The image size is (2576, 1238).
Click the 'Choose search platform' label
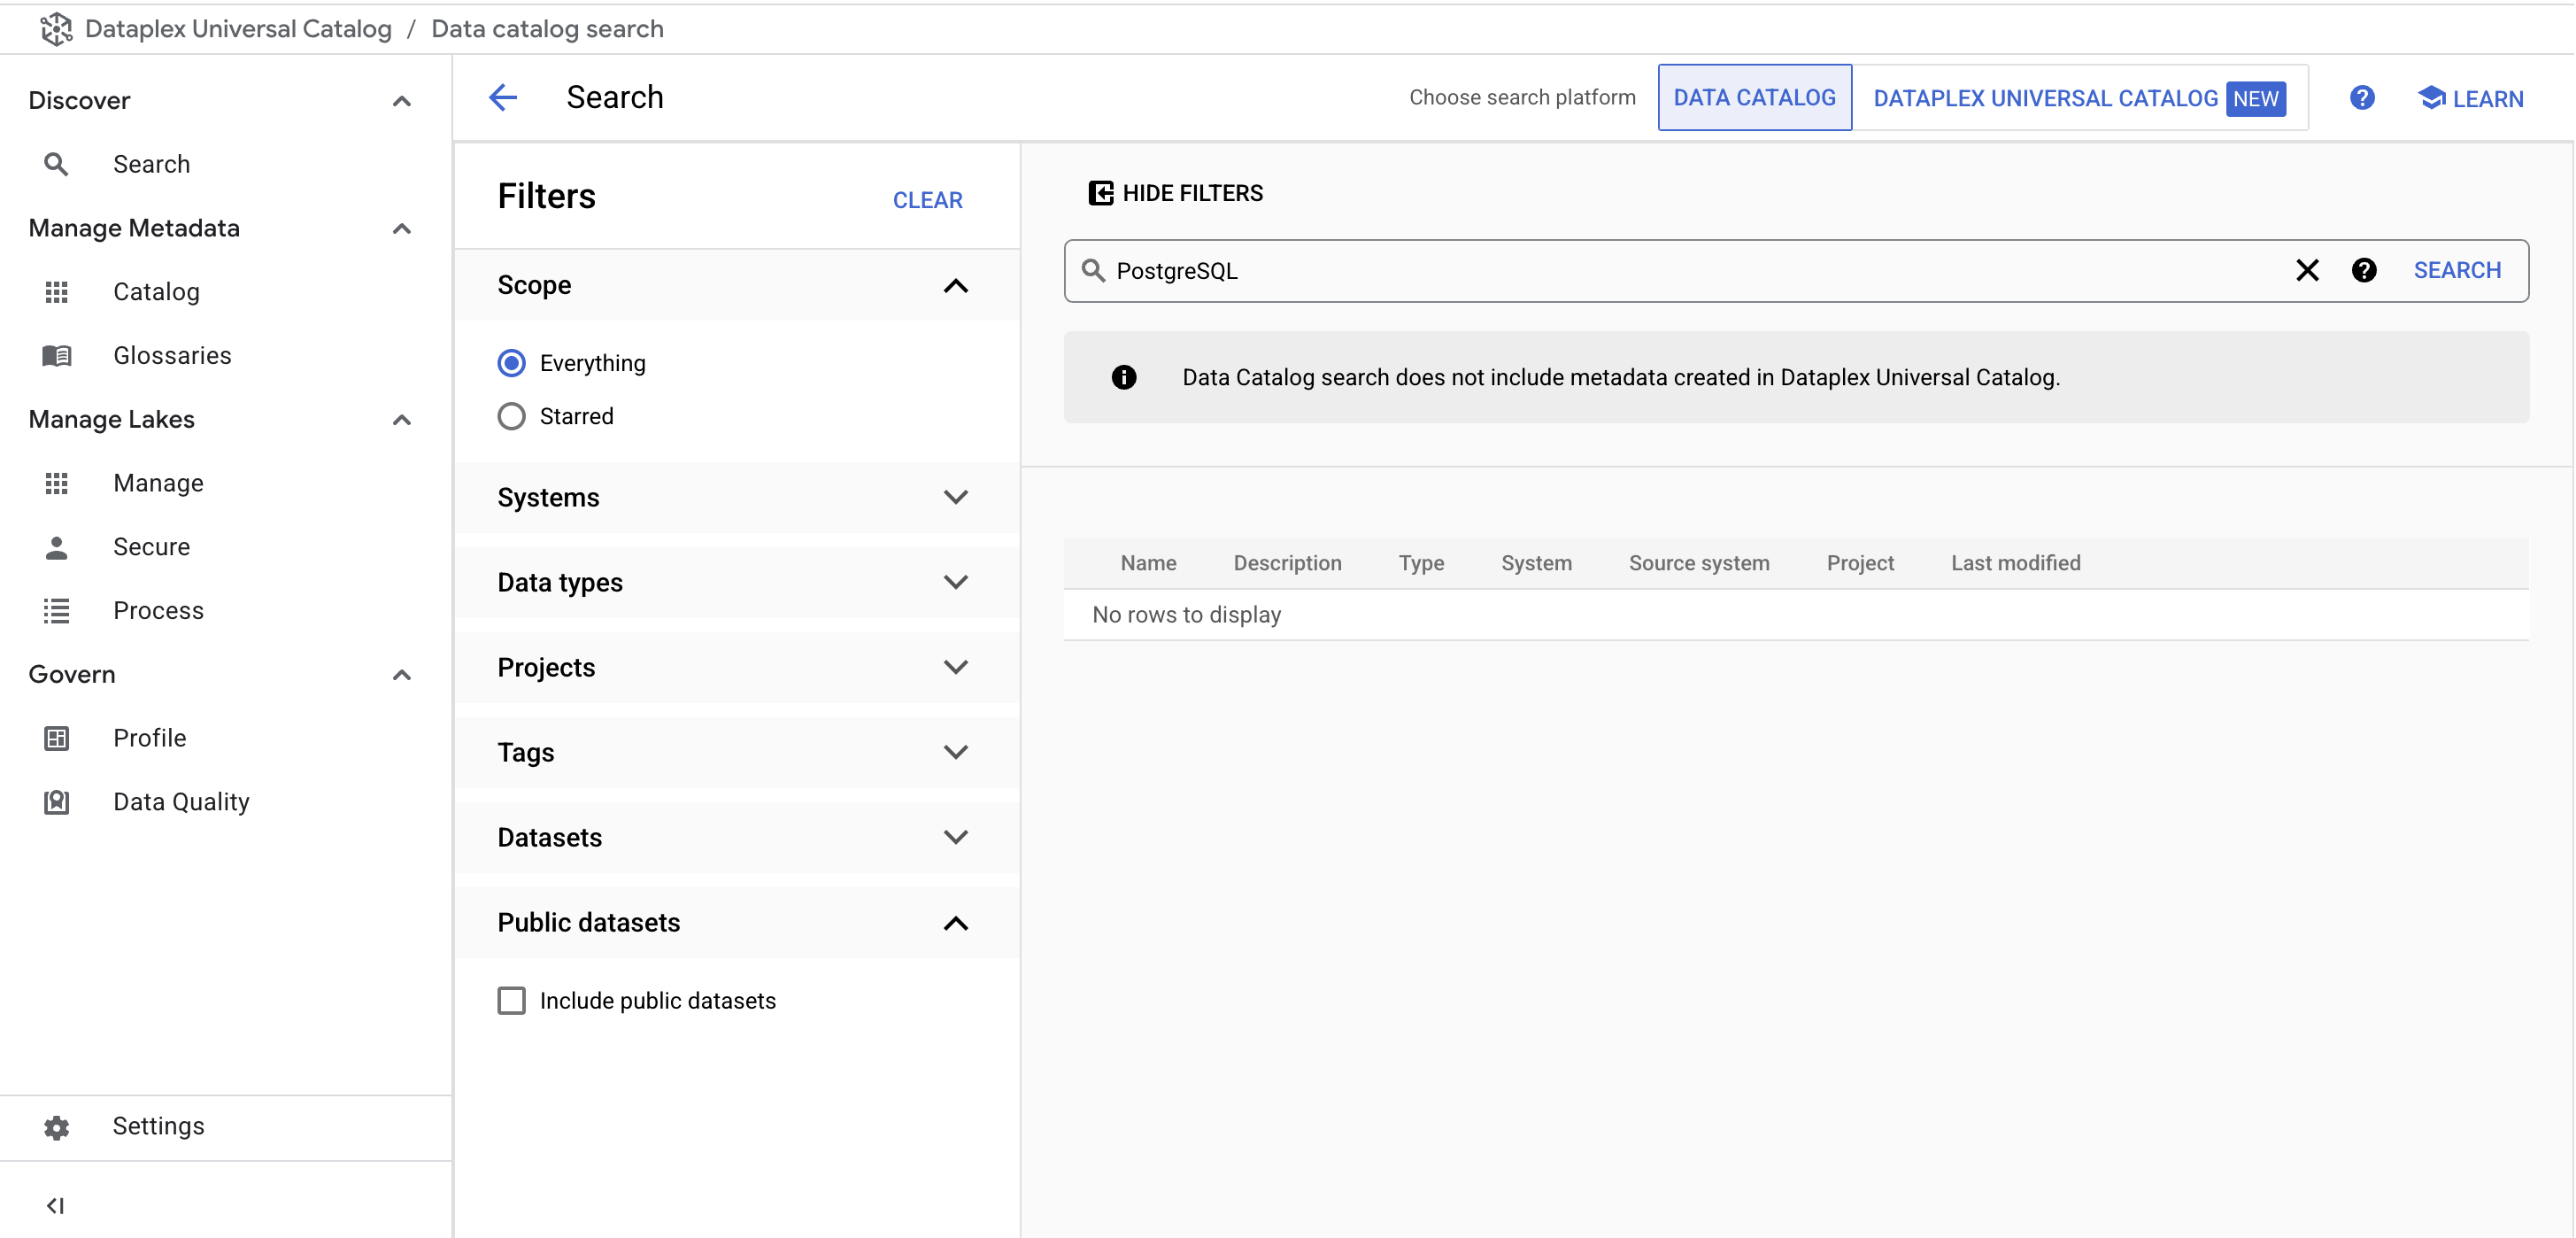(1522, 98)
